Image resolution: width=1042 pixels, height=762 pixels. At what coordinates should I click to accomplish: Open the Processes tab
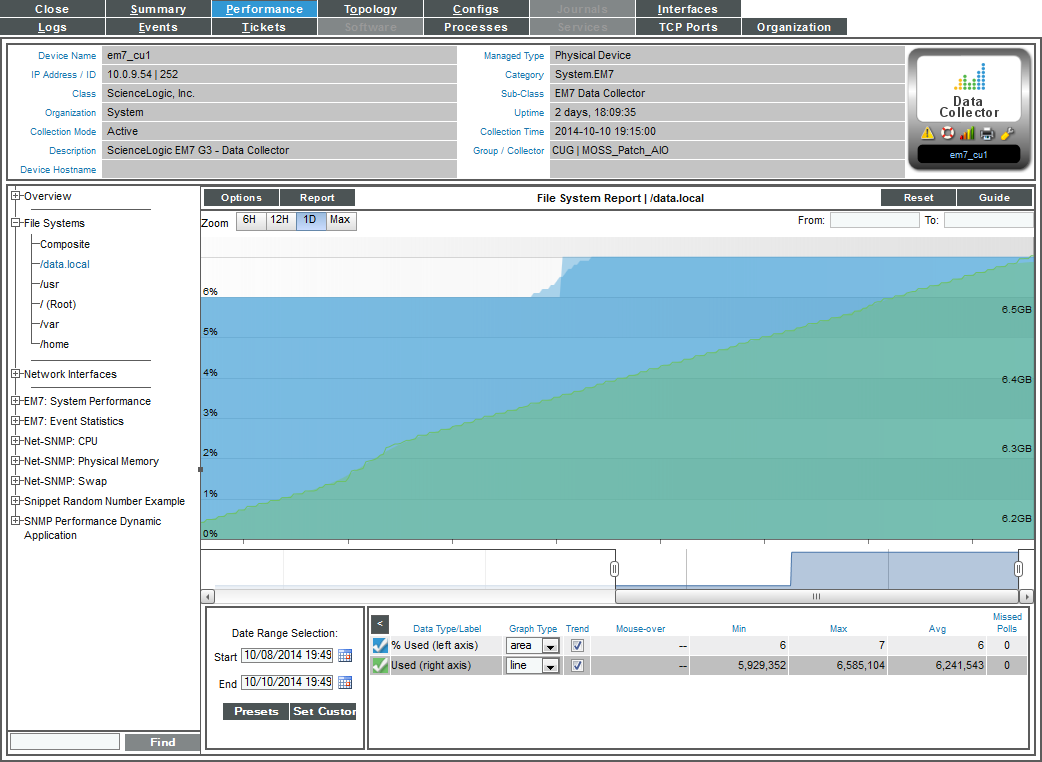(476, 27)
